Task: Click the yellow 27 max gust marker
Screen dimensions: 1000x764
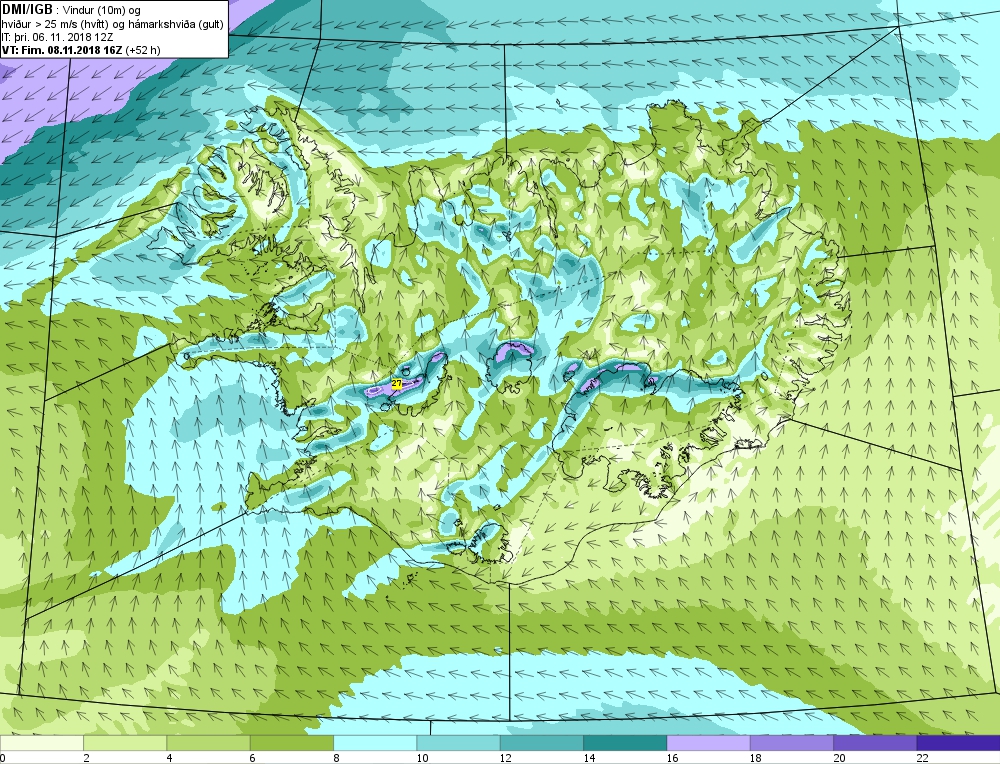Action: [397, 384]
